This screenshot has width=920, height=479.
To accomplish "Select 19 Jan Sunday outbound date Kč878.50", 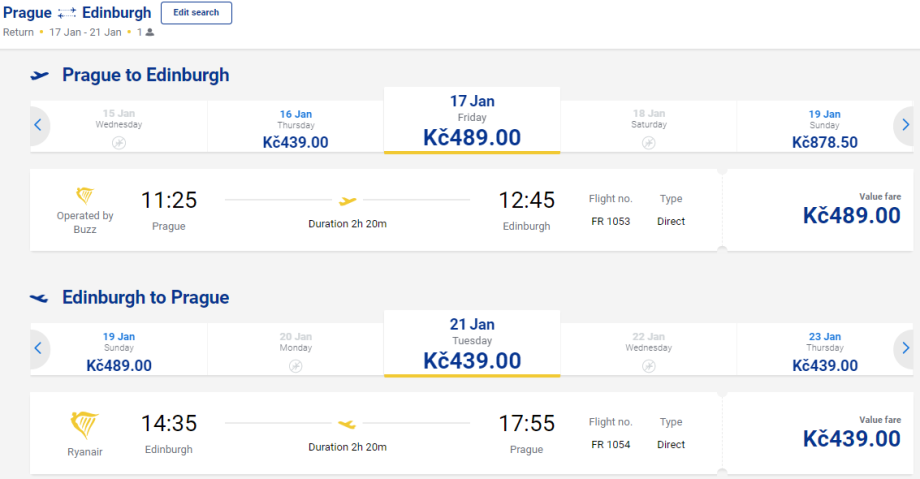I will point(824,128).
